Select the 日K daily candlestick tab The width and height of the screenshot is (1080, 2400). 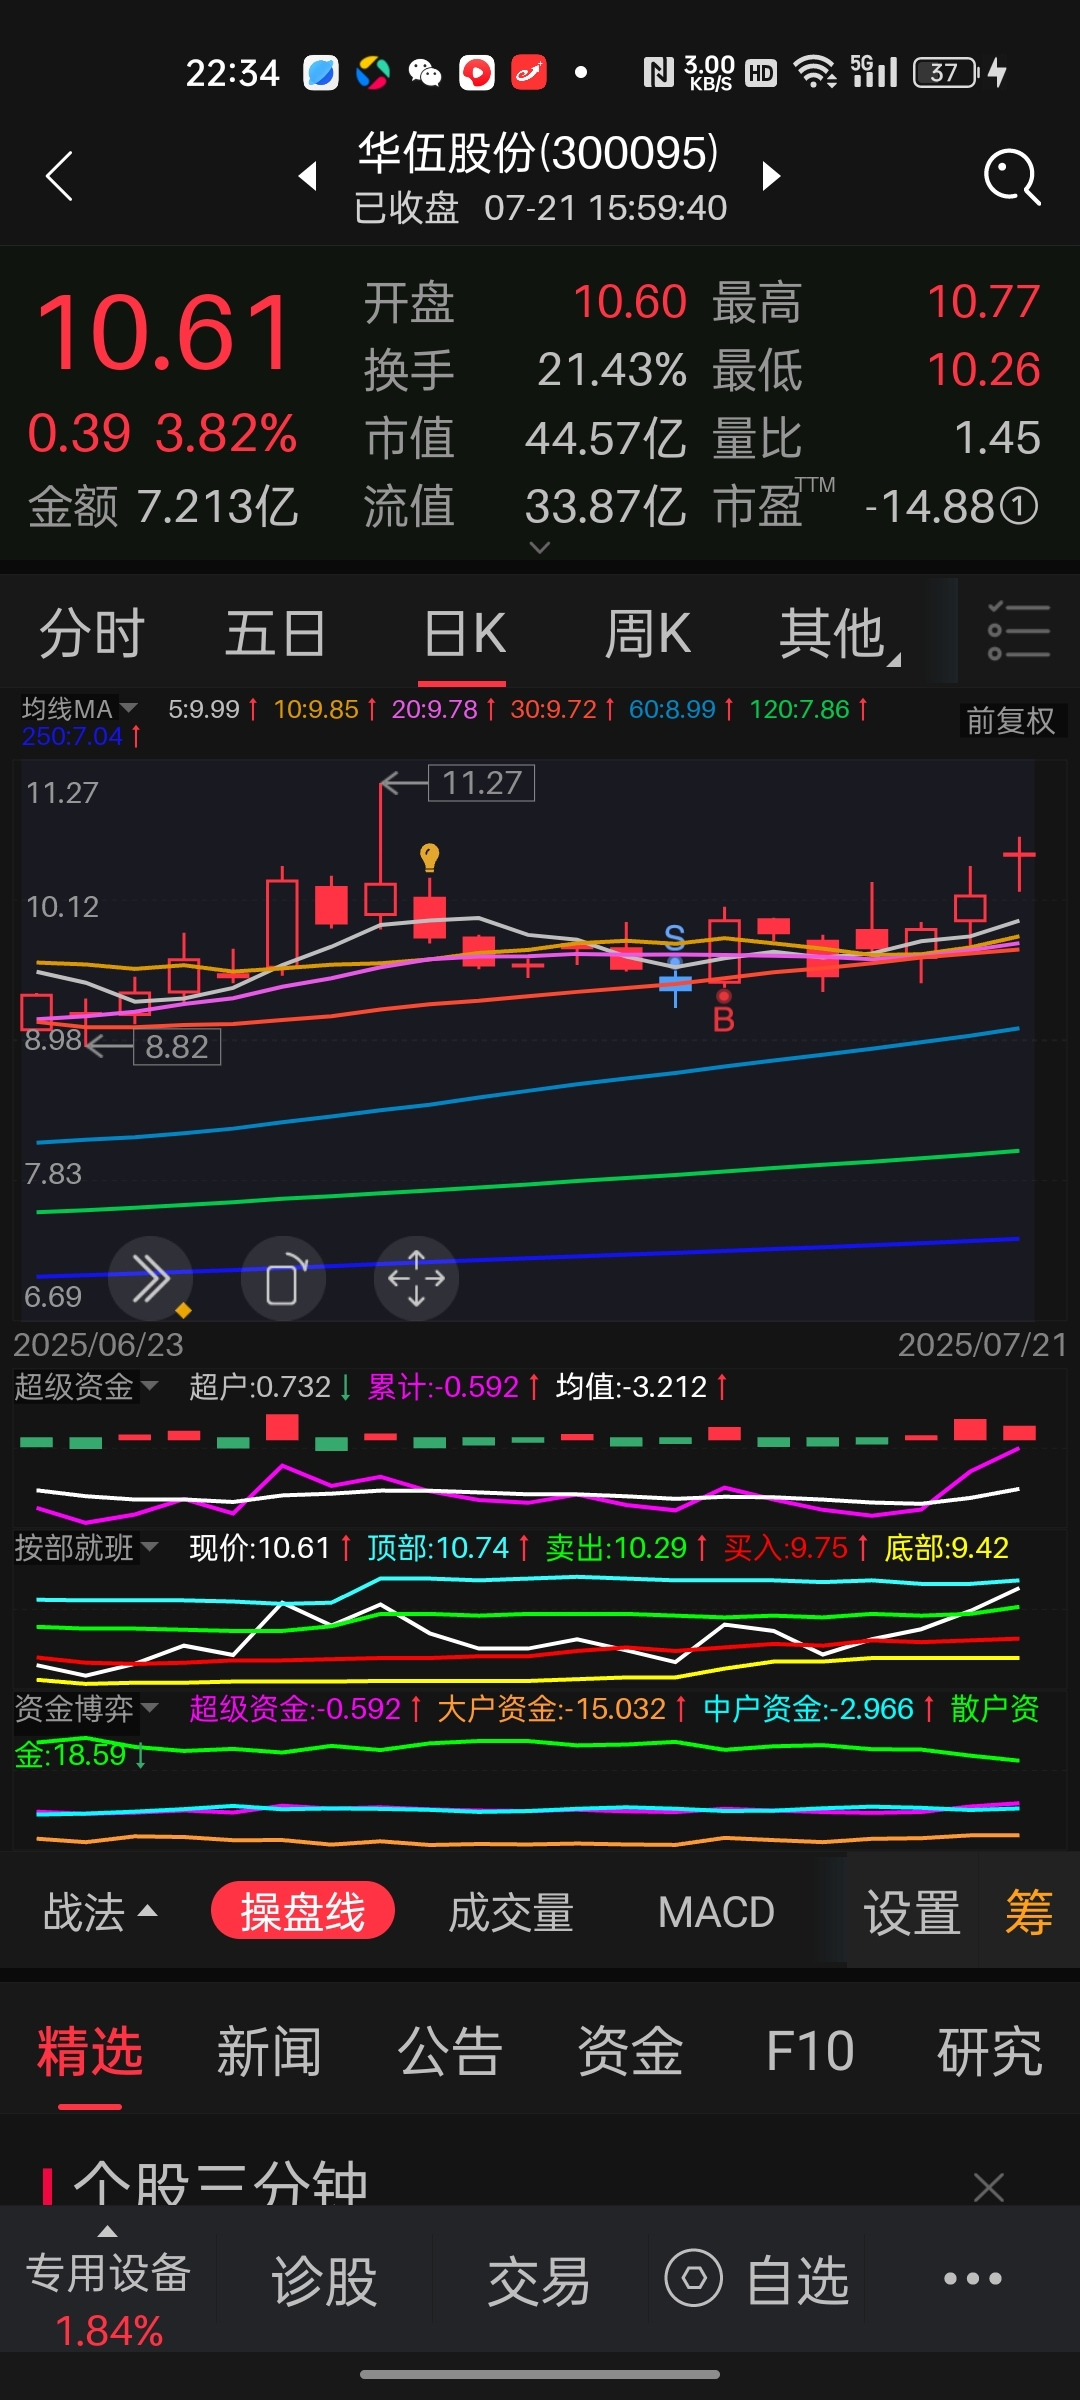tap(463, 634)
